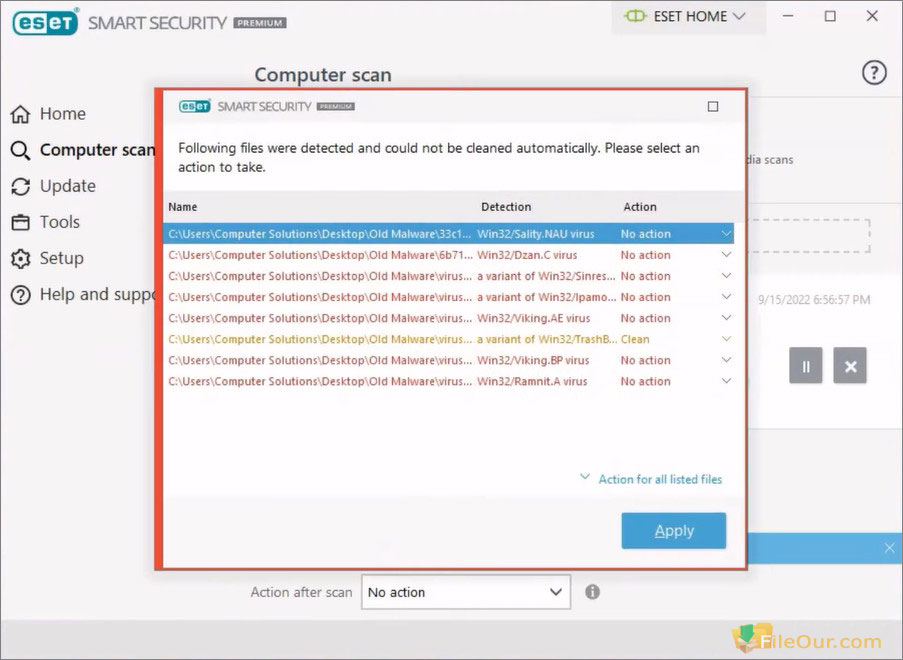Click the scan timestamp 9/15/2022 6:56:57 PM

coord(814,299)
